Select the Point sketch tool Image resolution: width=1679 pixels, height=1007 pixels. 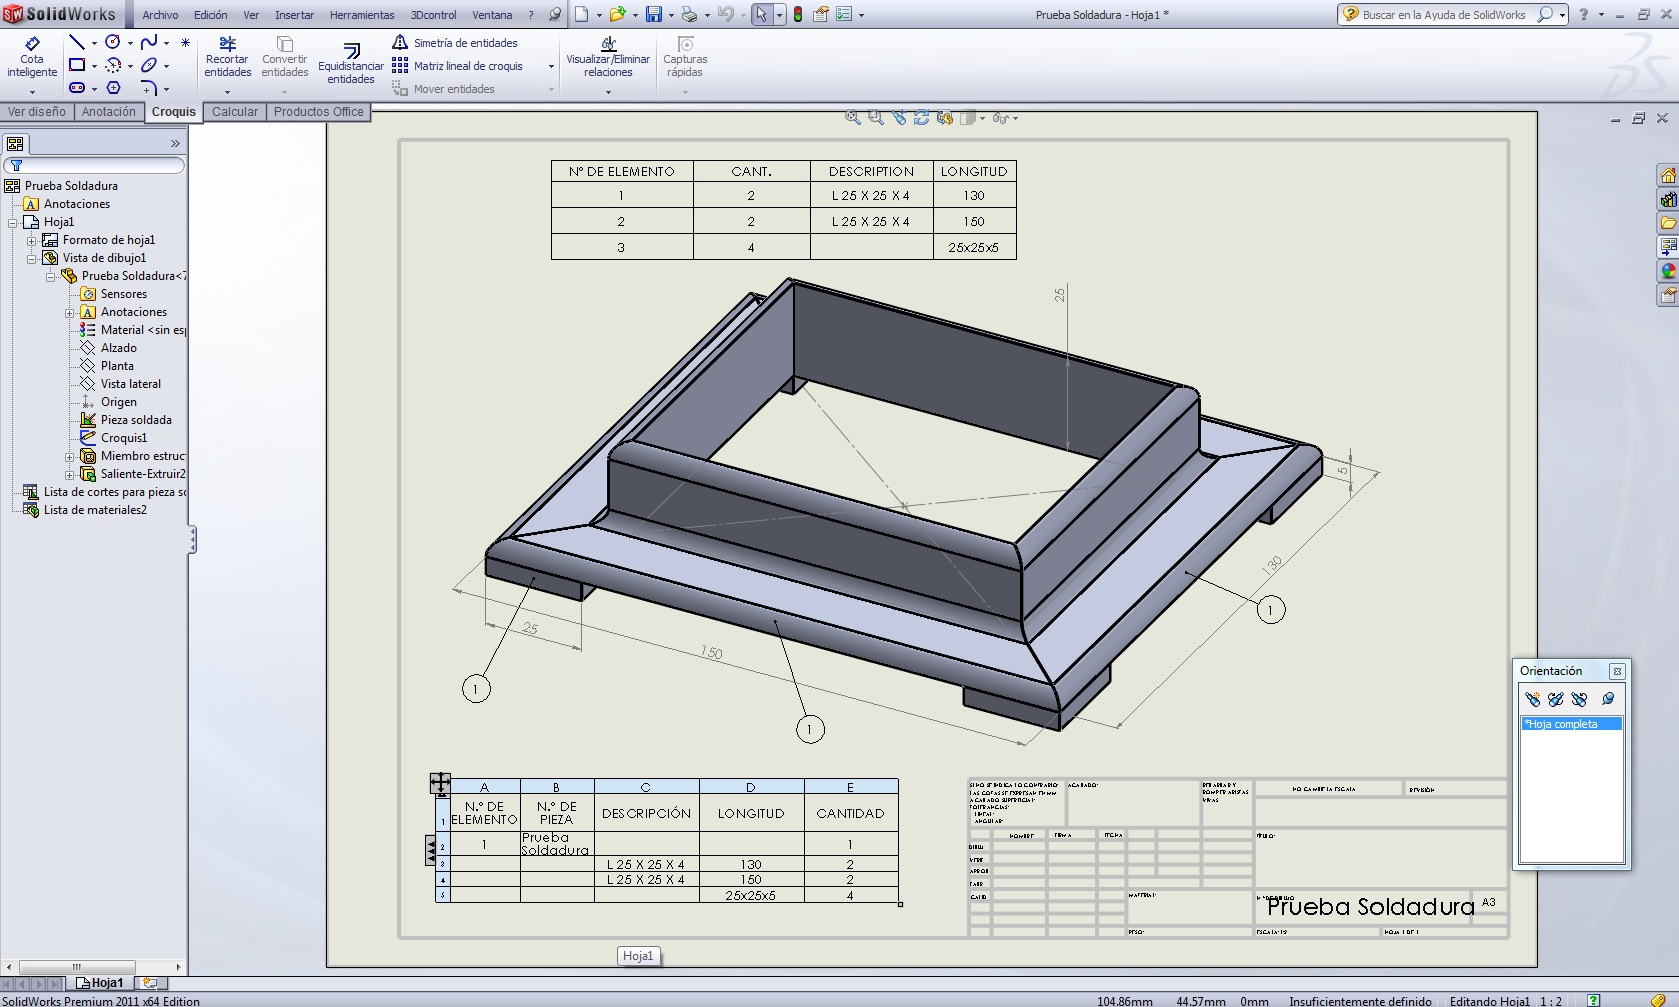[x=185, y=43]
